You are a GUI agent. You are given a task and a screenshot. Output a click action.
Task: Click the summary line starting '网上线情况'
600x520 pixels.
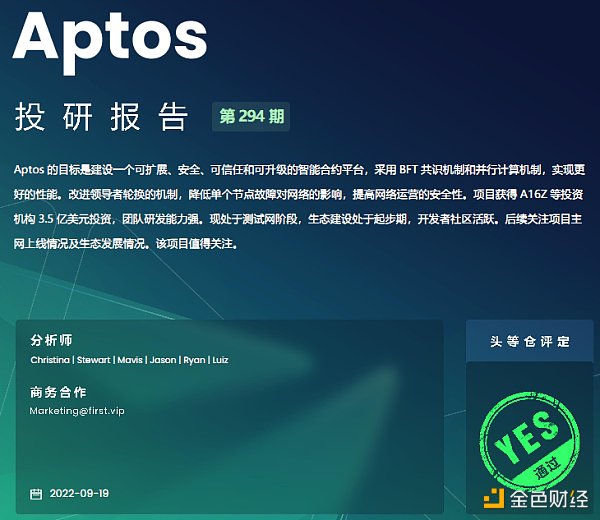126,244
